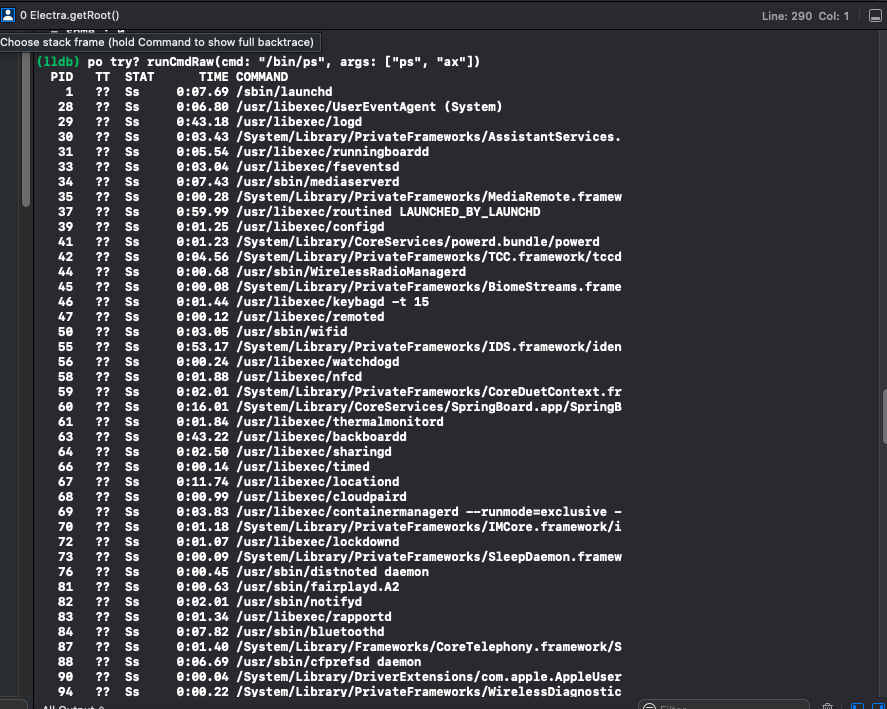Click the '/usr/libexec/rapportd' entry

coord(314,617)
